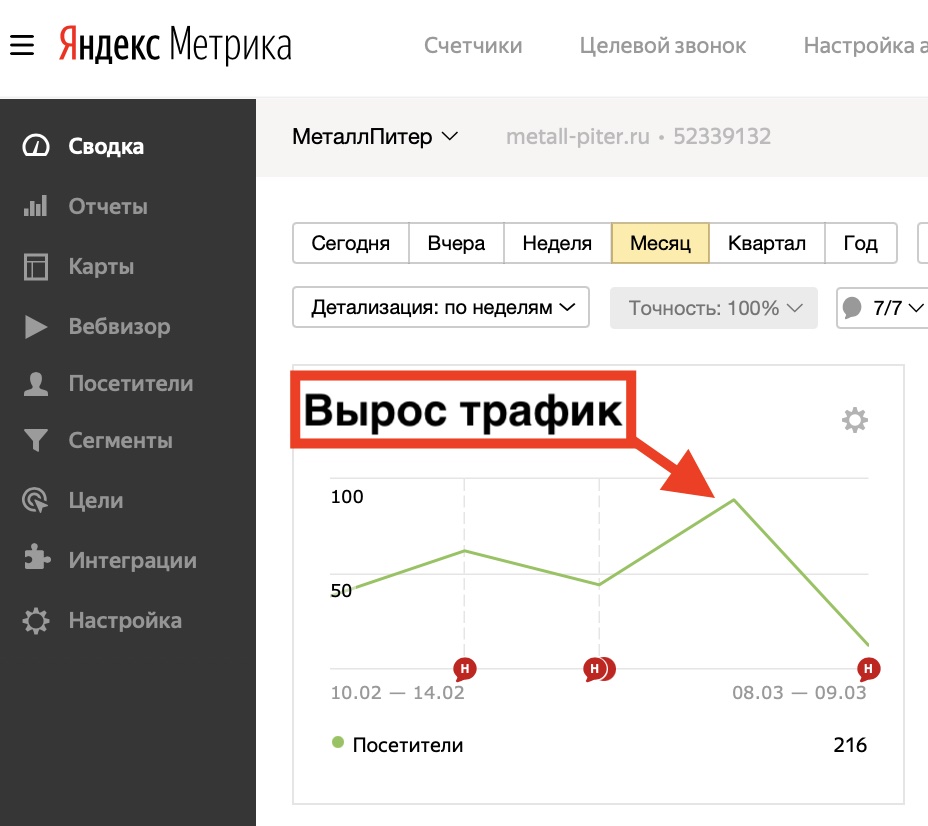Expand the МеталлПитер counter dropdown
Image resolution: width=928 pixels, height=826 pixels.
coord(375,137)
